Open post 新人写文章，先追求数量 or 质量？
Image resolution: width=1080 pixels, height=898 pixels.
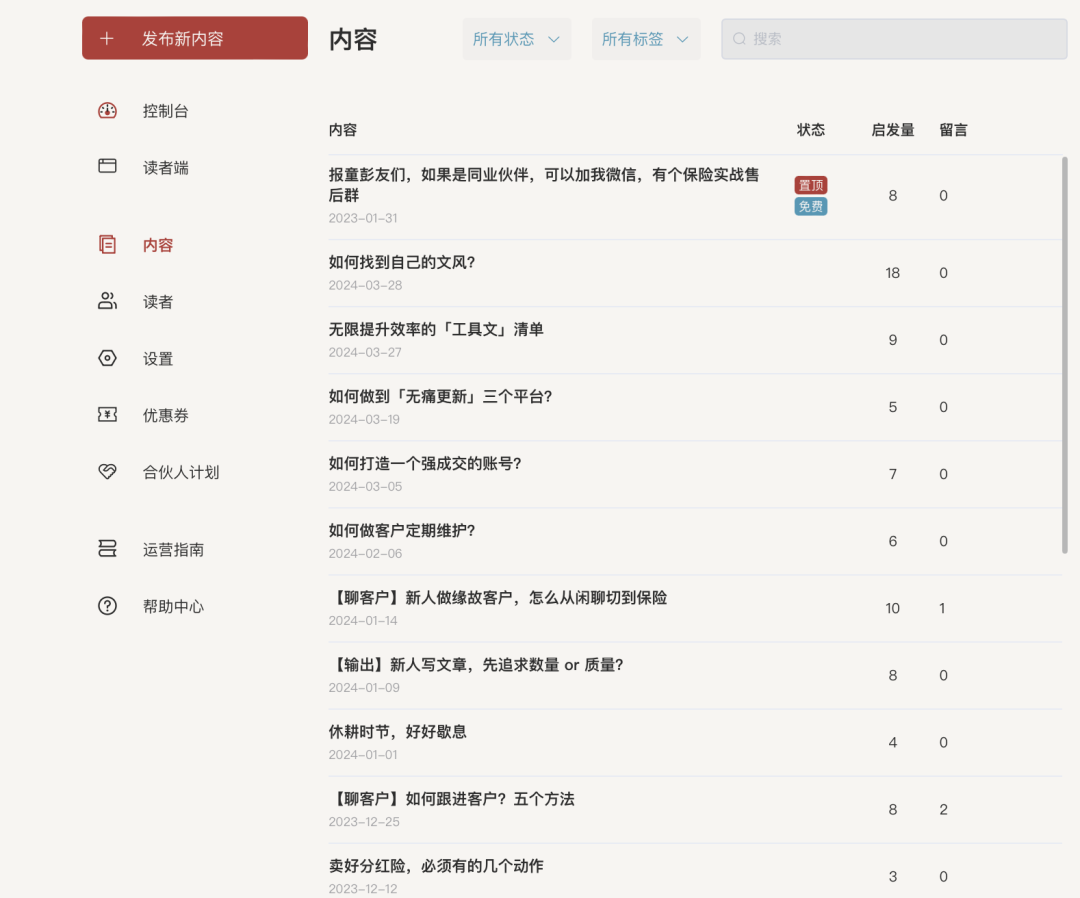476,665
